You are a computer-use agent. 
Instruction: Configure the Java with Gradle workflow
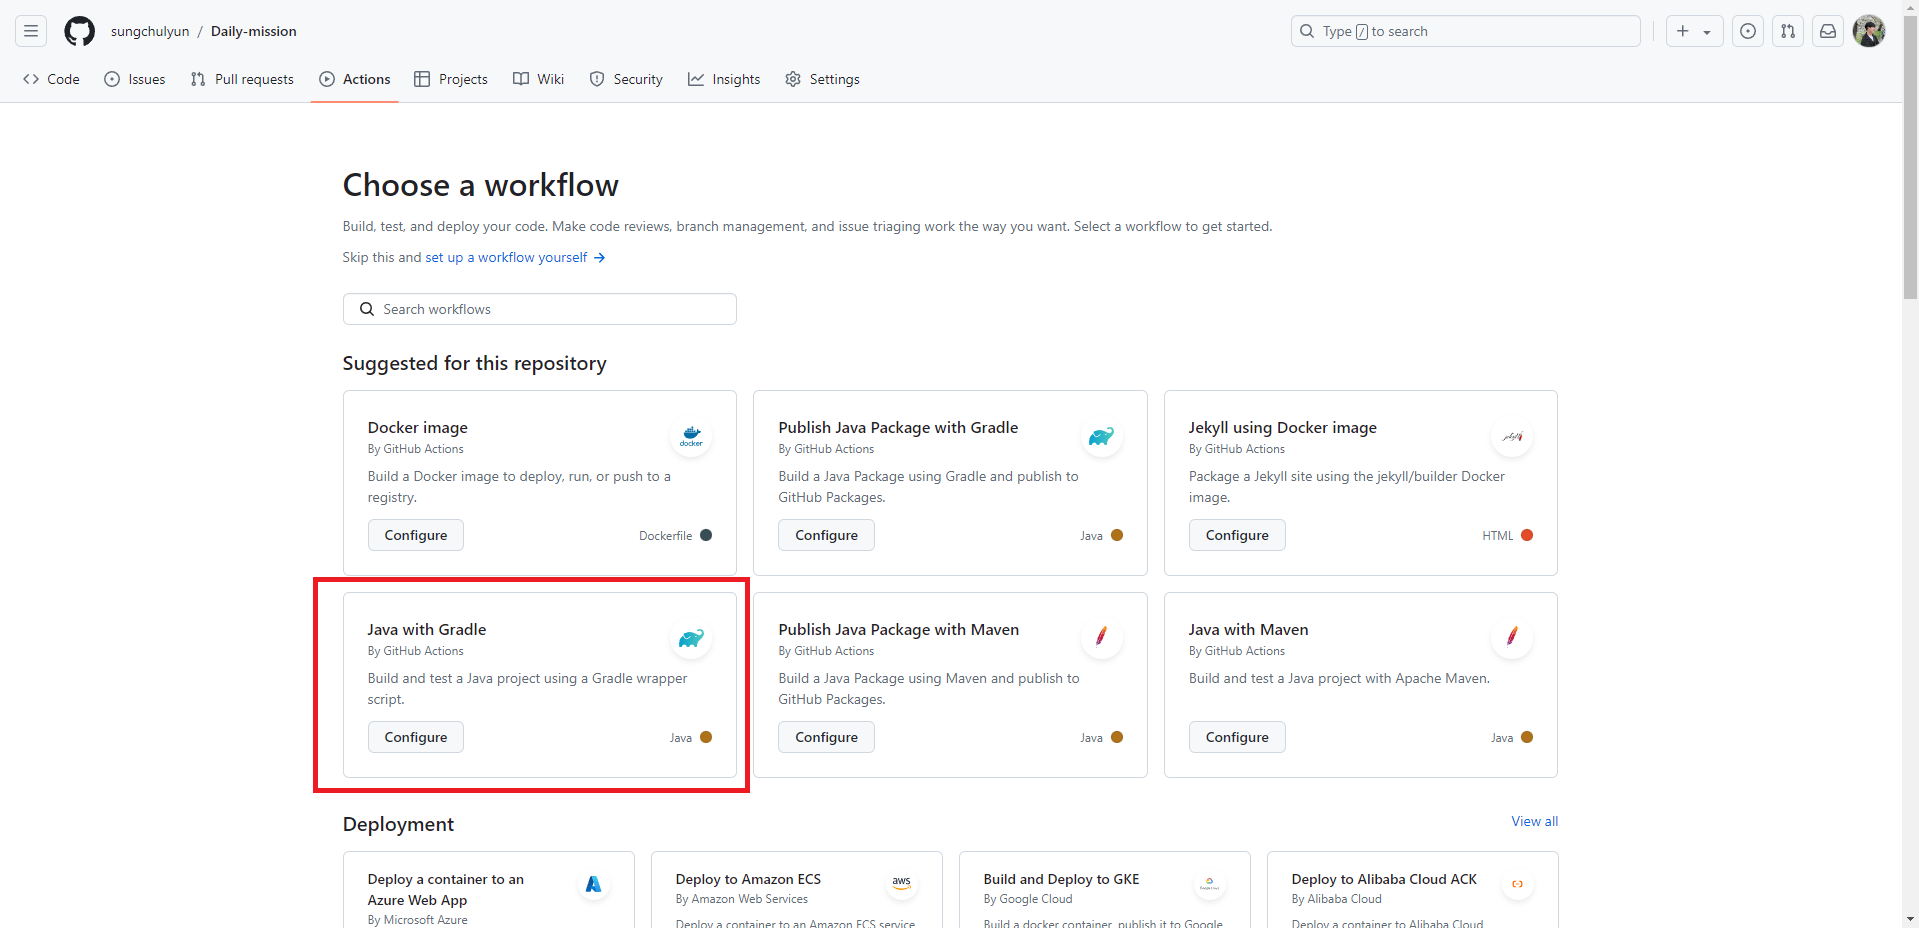416,737
